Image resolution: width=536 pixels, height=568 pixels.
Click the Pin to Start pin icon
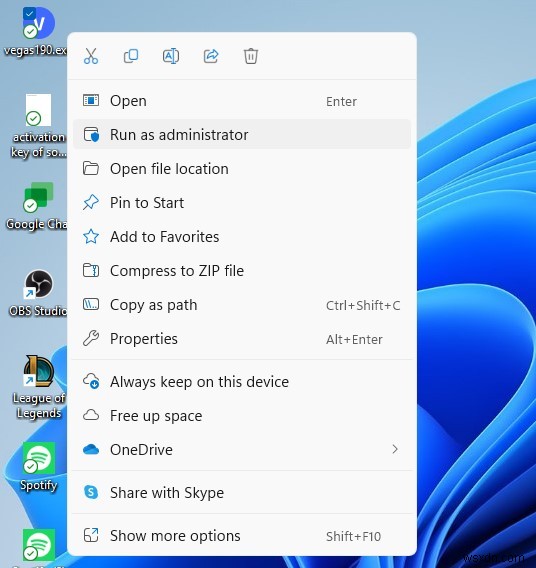[x=91, y=202]
